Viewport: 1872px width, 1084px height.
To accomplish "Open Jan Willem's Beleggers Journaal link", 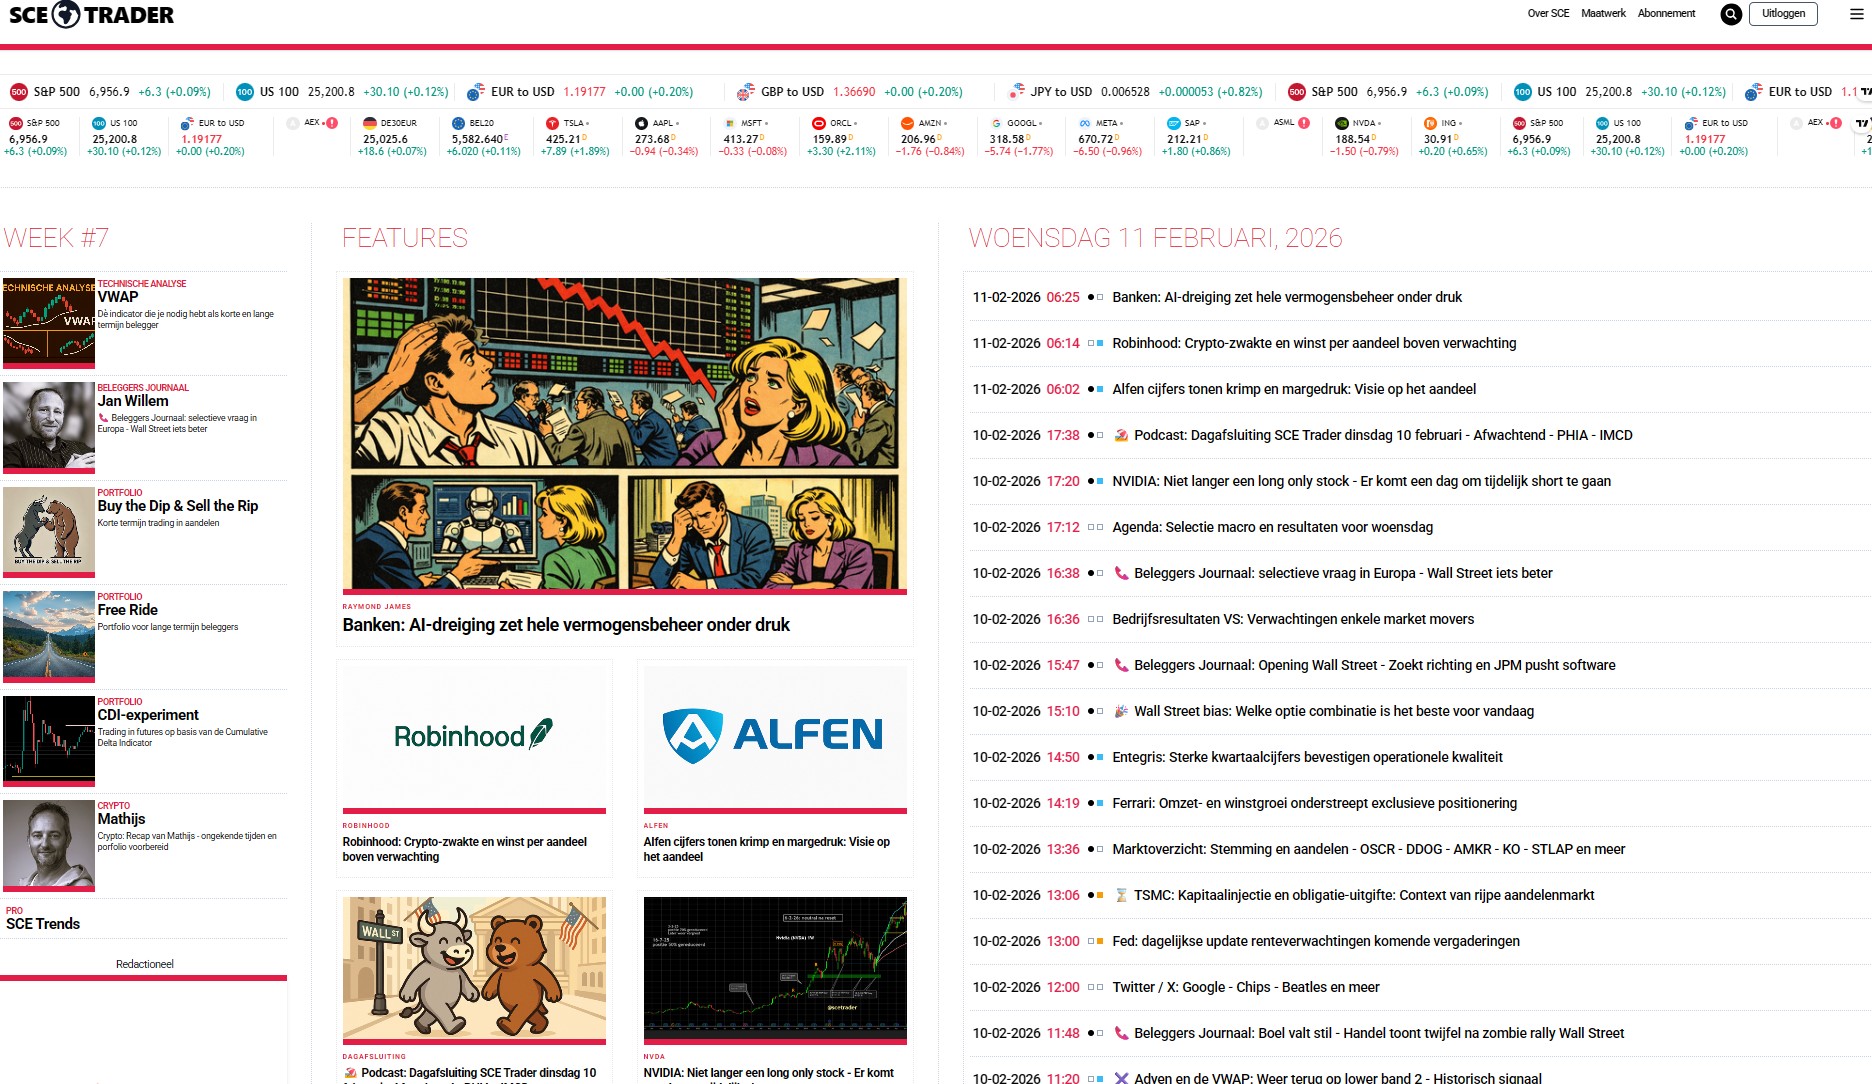I will 133,401.
